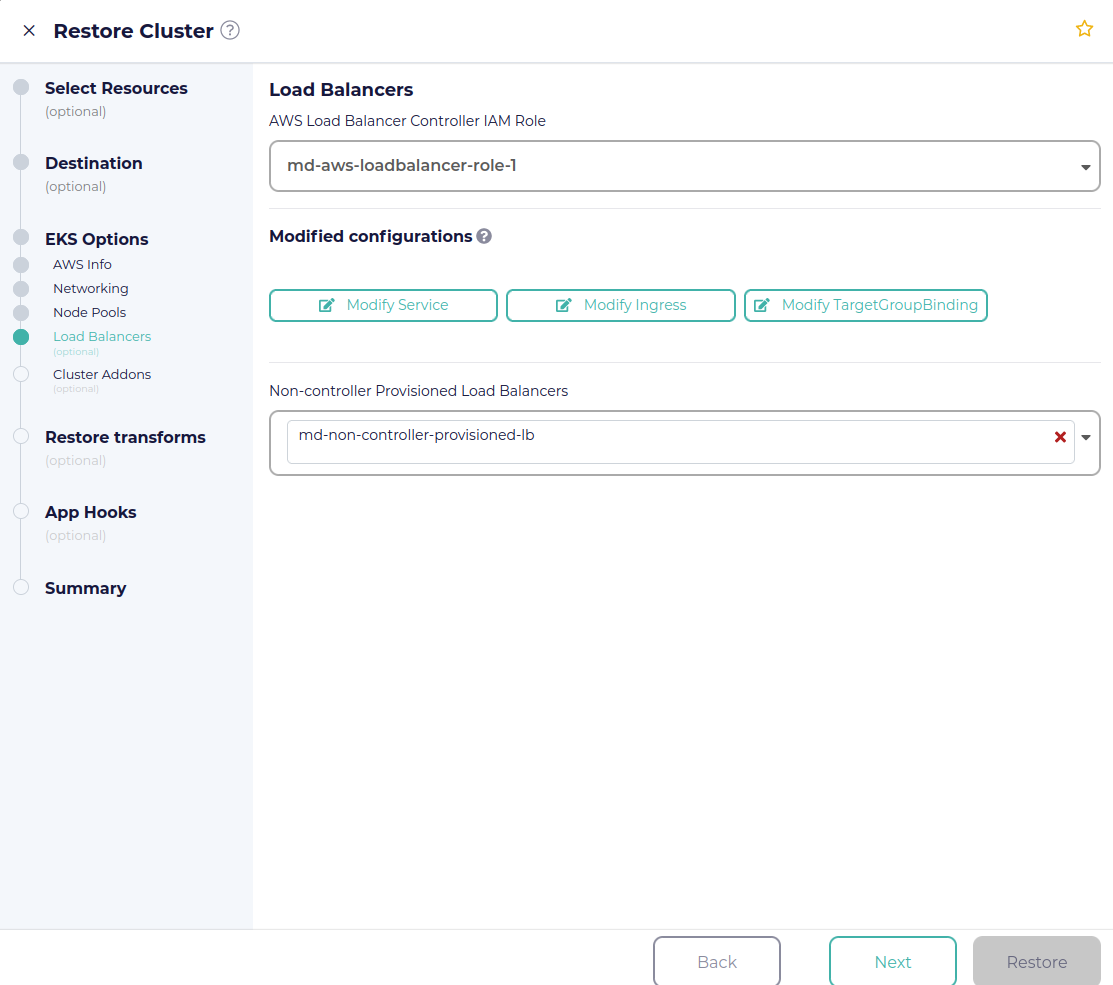
Task: Open help via the Restore Cluster question mark
Action: (x=229, y=30)
